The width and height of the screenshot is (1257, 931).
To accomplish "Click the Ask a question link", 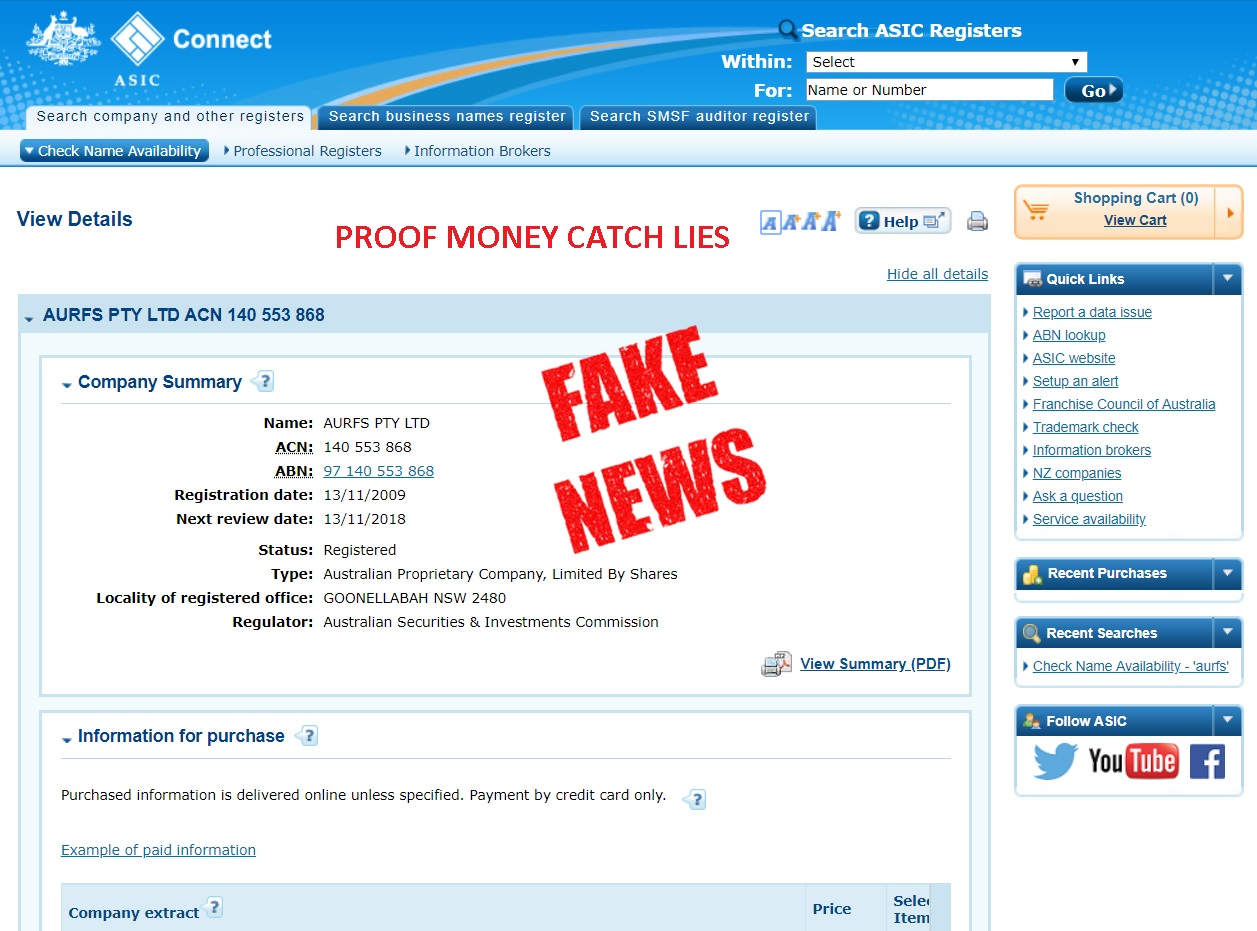I will click(x=1078, y=496).
